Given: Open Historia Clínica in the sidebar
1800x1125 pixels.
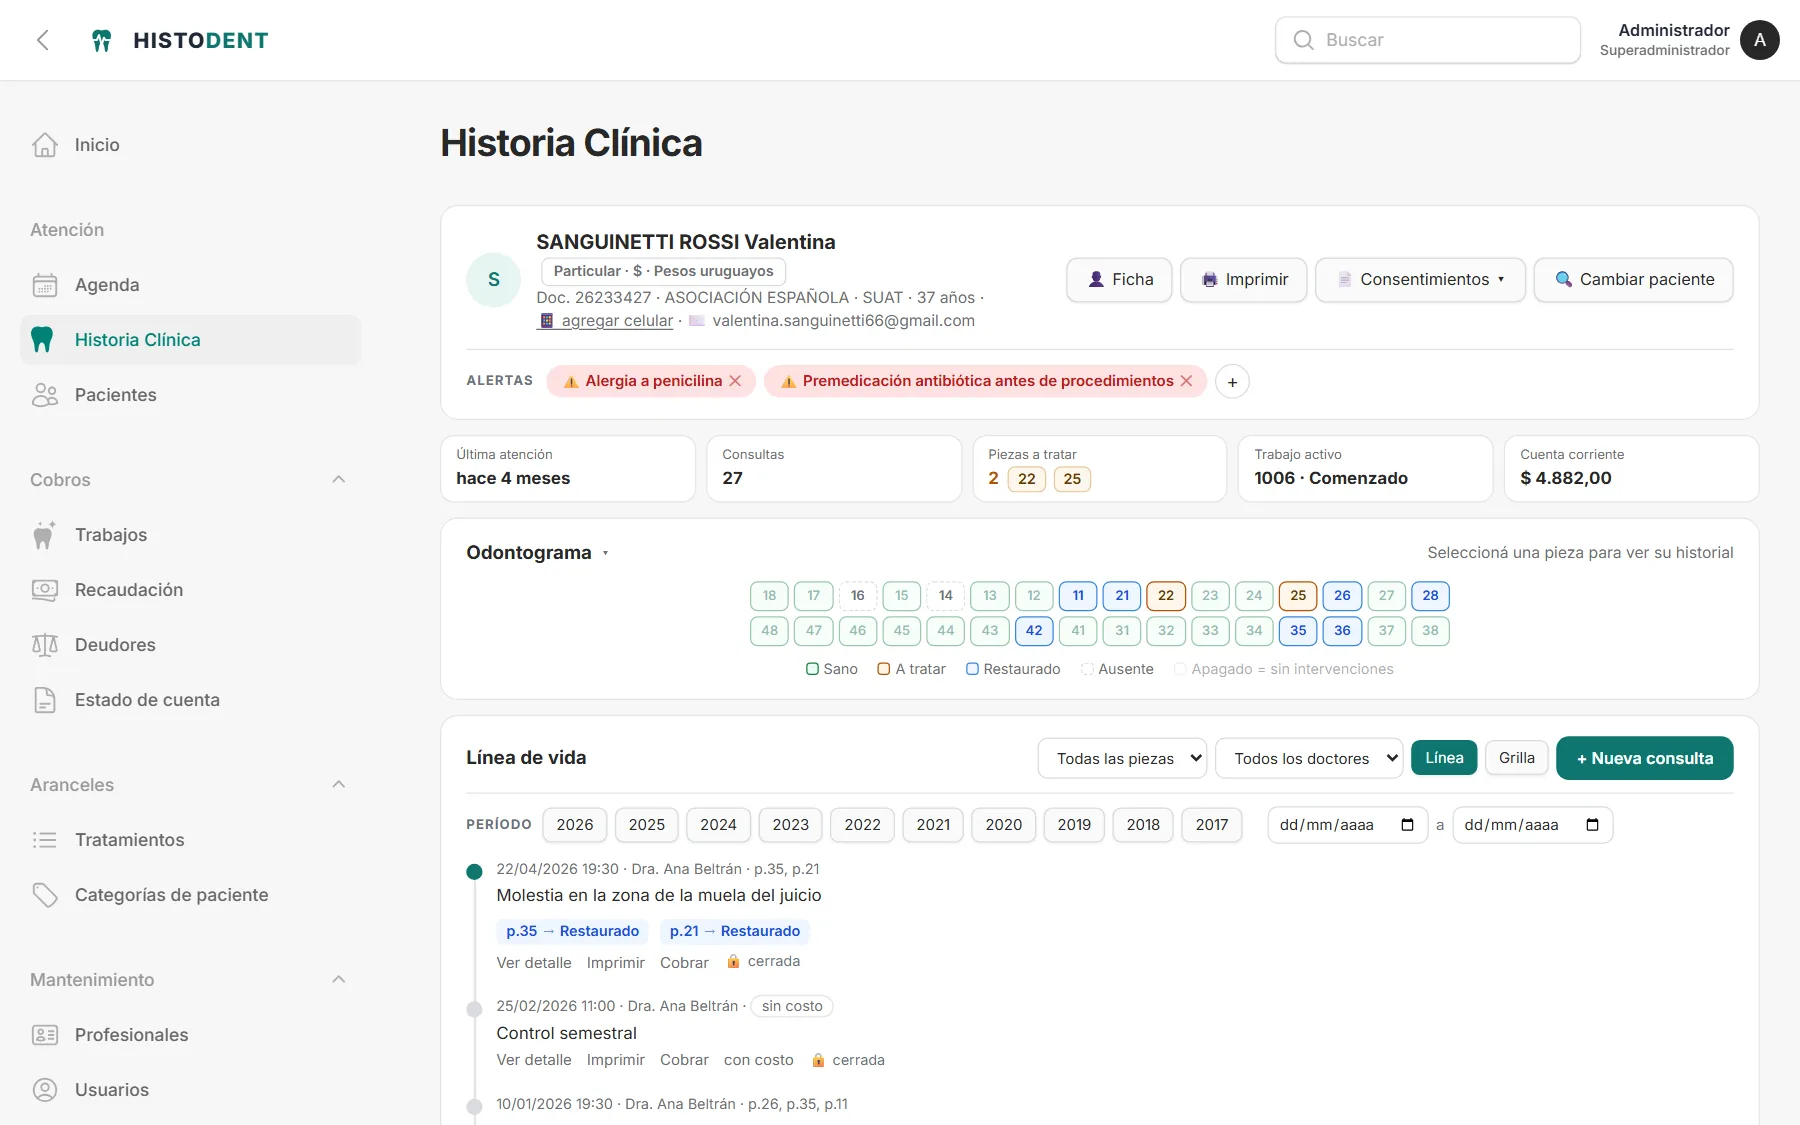Looking at the screenshot, I should click(x=190, y=340).
